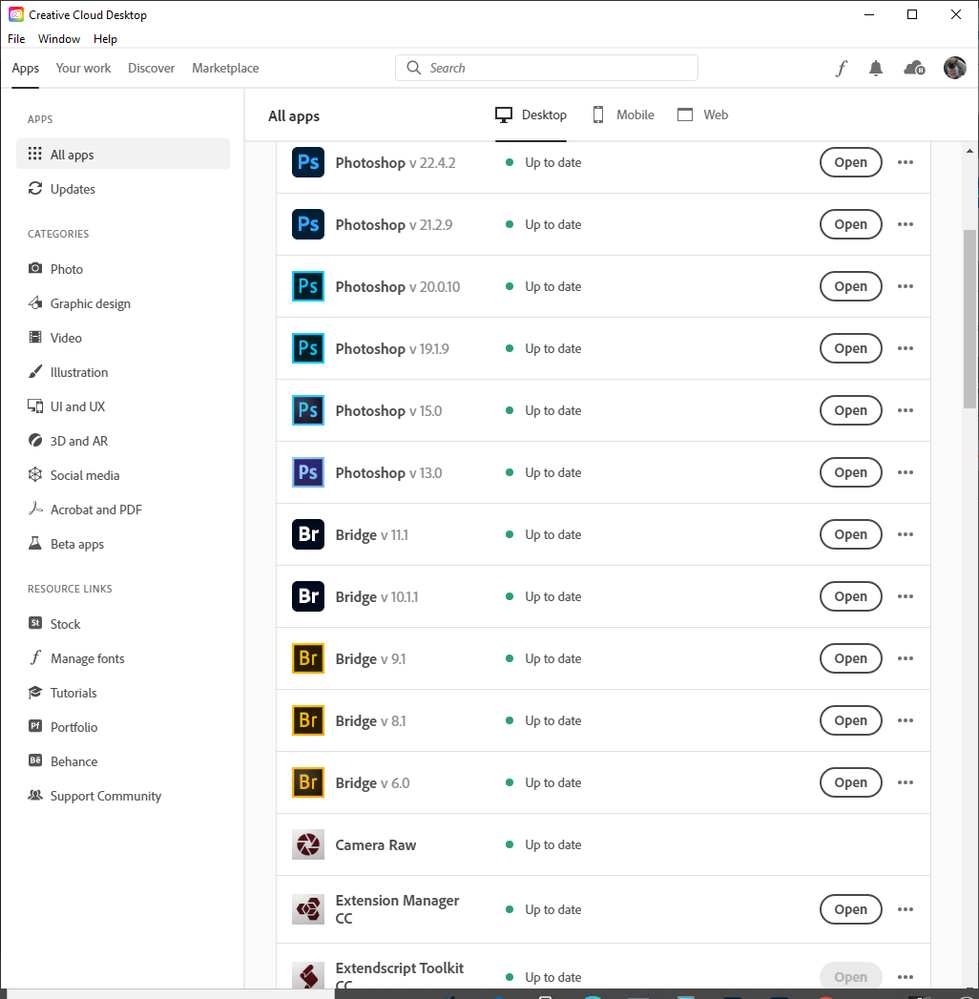
Task: Open Bridge v 8.1
Action: [850, 720]
